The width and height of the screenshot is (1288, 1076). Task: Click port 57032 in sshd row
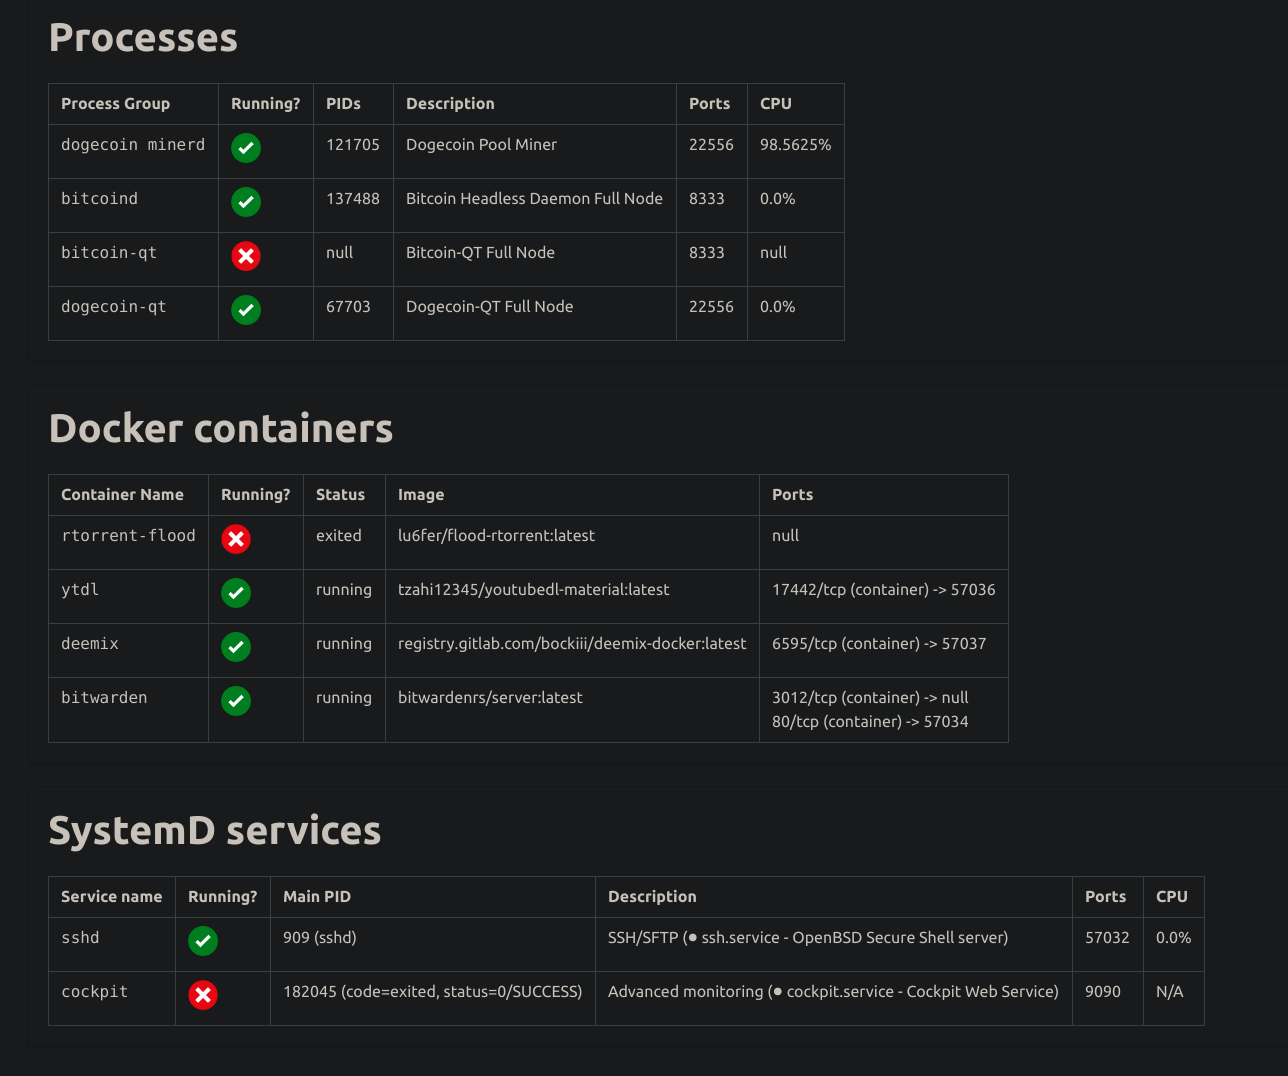(1107, 938)
